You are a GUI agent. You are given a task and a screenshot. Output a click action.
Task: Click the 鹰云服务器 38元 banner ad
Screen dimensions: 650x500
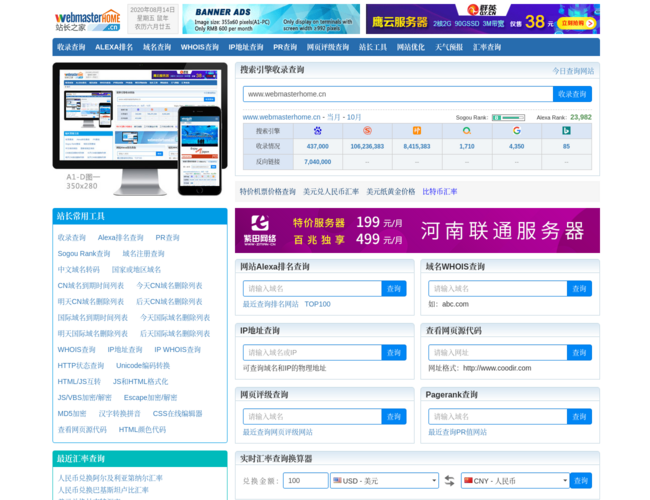point(483,19)
